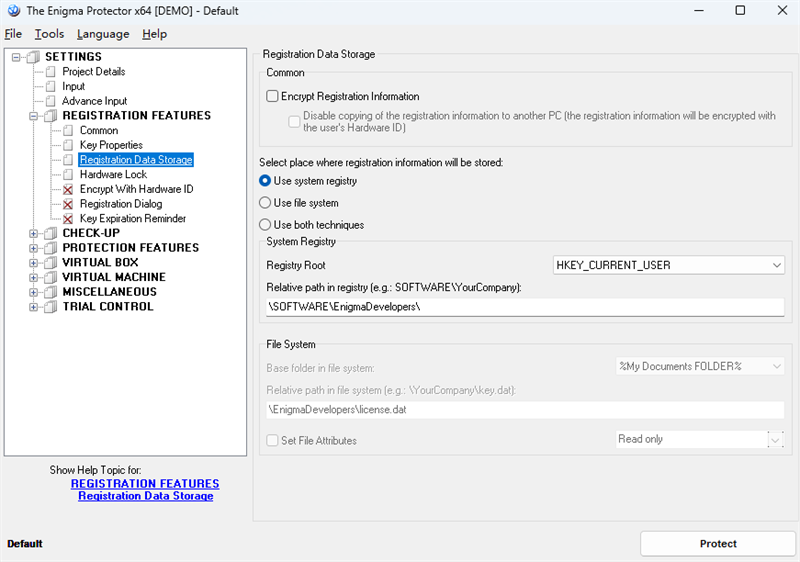Select Advance Input in the tree
The image size is (800, 562).
pyautogui.click(x=94, y=101)
